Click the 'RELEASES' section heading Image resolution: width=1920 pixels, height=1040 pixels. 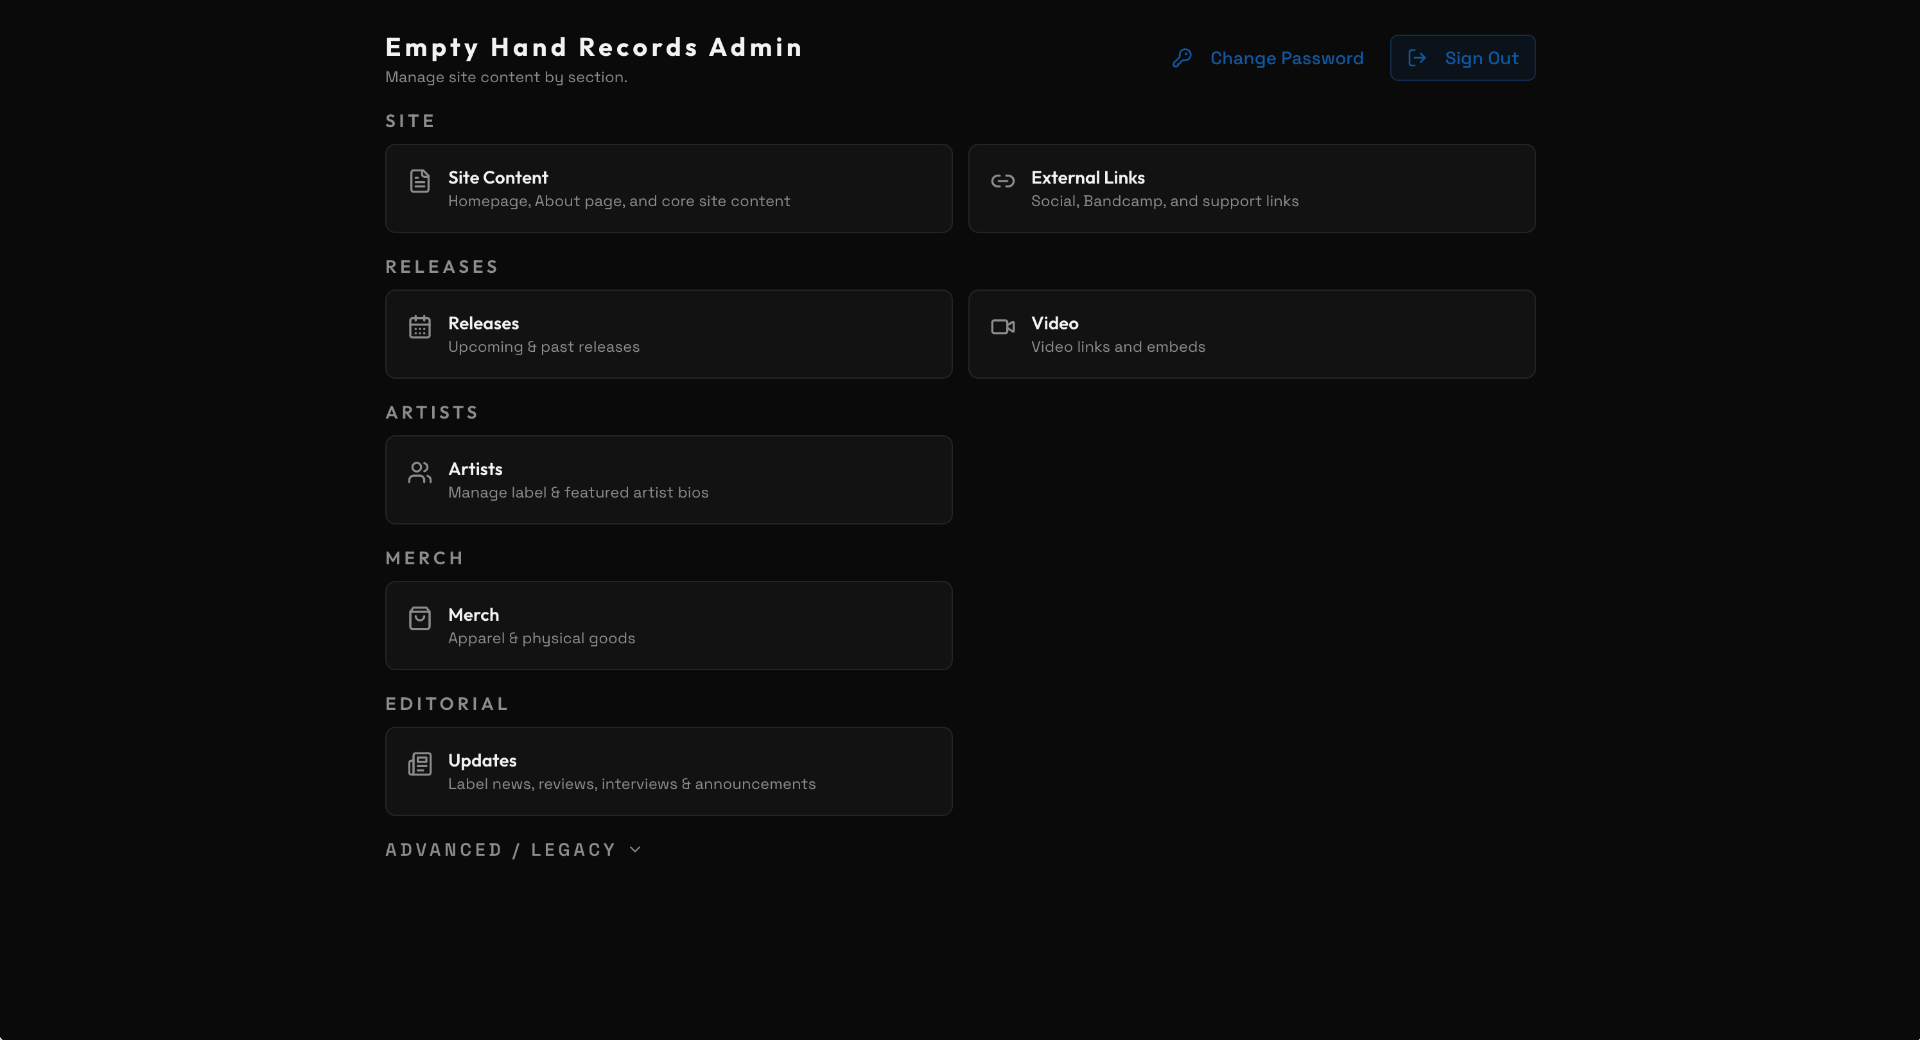tap(442, 267)
